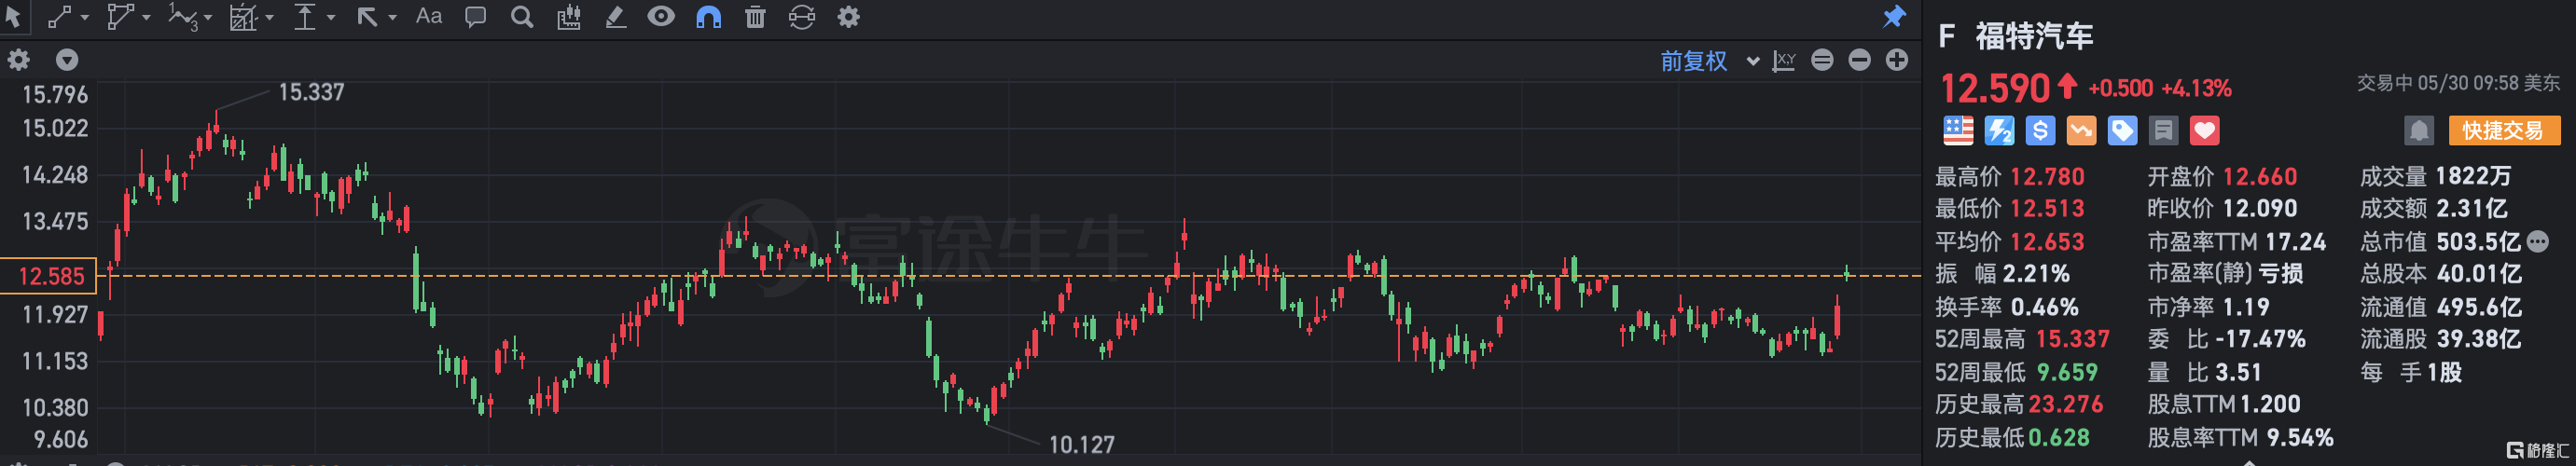Image resolution: width=2576 pixels, height=466 pixels.
Task: Click the 福特汽车 stock name
Action: pyautogui.click(x=2034, y=37)
